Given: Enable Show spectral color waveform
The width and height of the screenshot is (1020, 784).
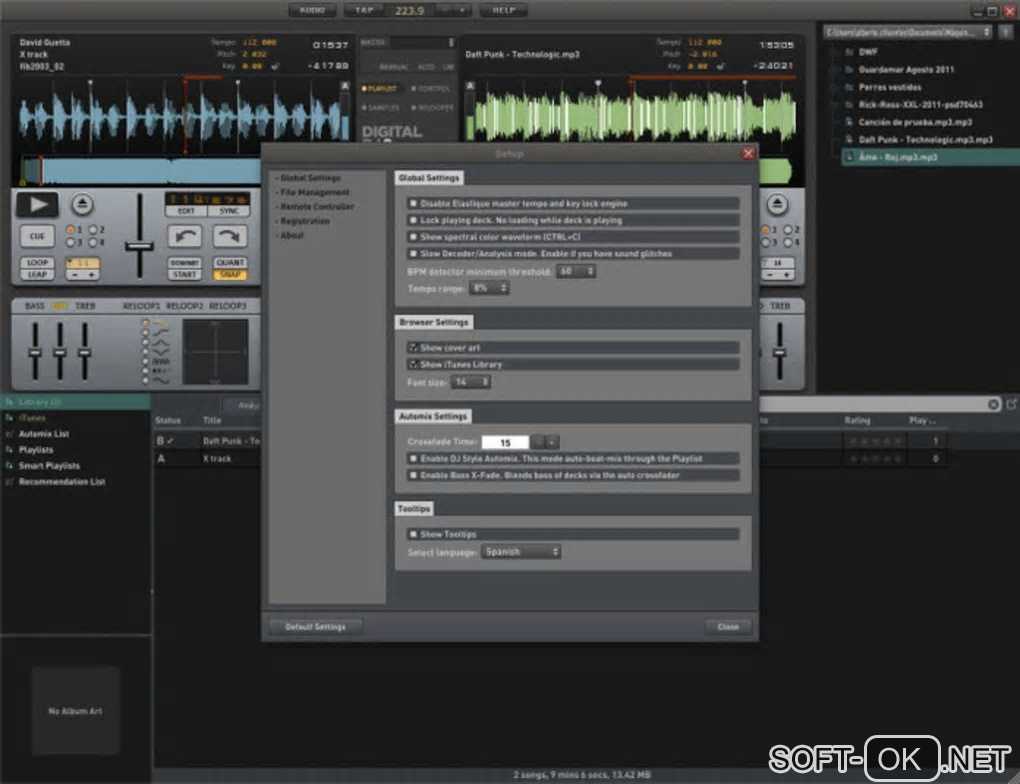Looking at the screenshot, I should coord(412,237).
